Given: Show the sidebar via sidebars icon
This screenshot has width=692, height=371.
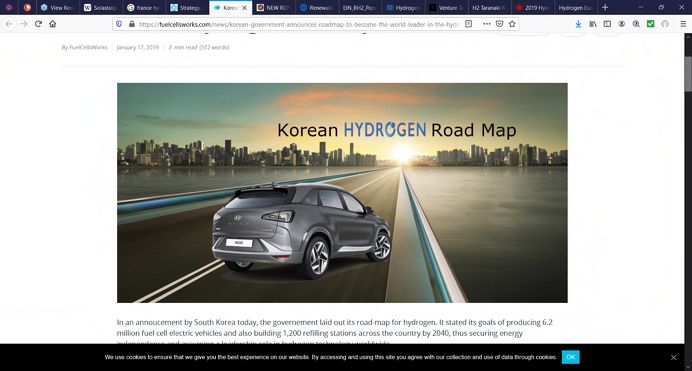Looking at the screenshot, I should click(x=607, y=24).
